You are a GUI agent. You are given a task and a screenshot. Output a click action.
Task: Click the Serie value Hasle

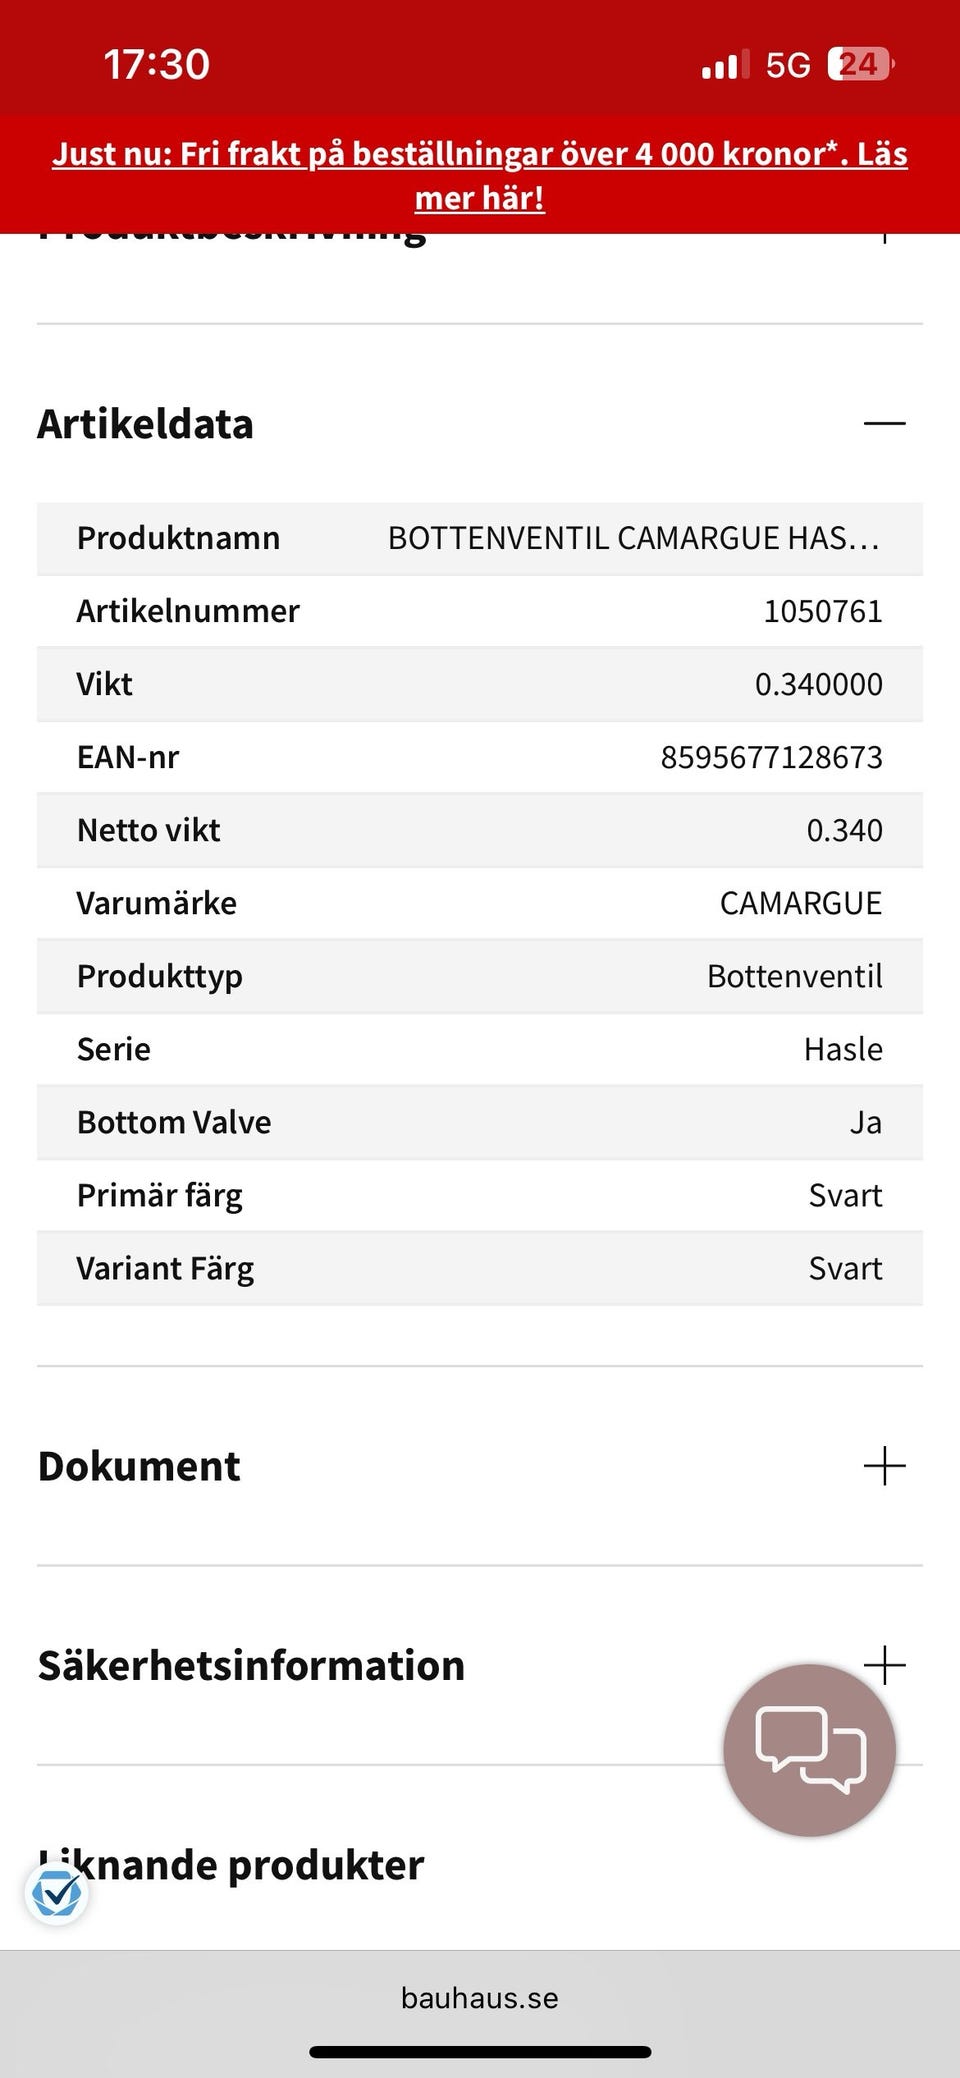pyautogui.click(x=842, y=1048)
